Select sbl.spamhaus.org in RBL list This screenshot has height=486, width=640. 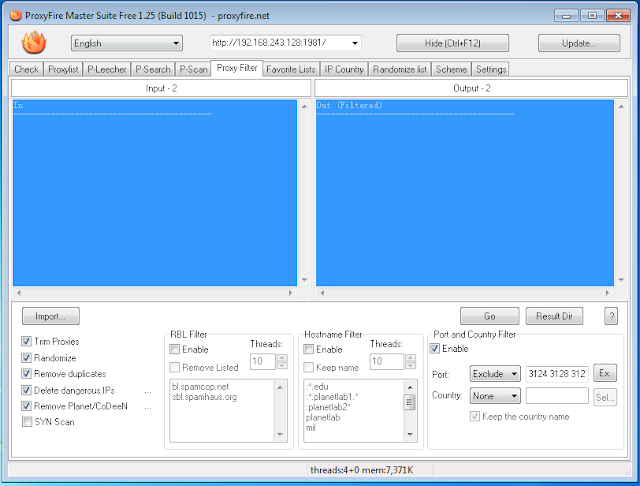click(204, 397)
